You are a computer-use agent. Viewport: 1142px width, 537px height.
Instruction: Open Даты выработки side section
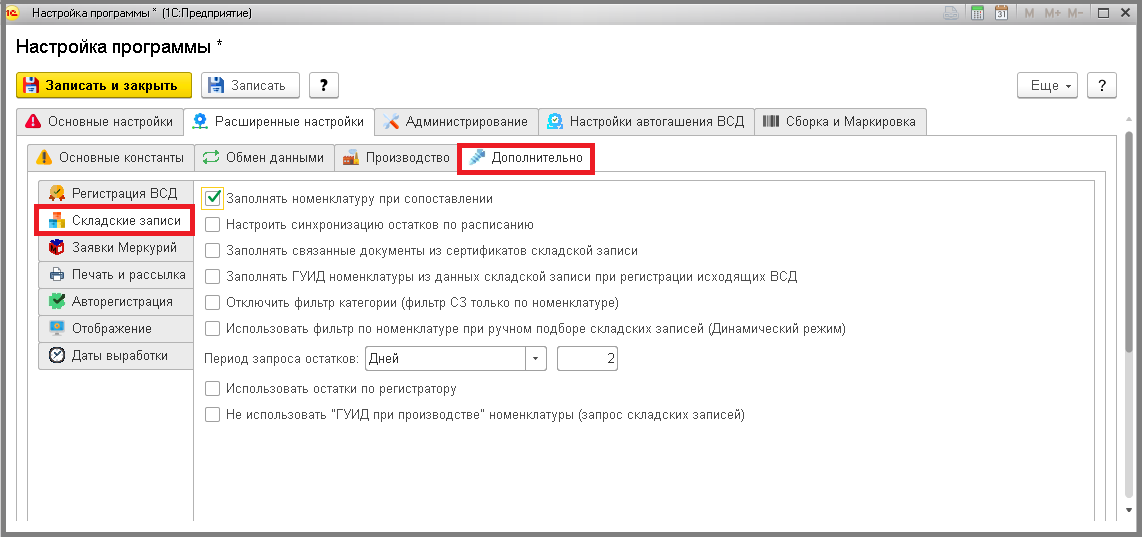pos(115,356)
